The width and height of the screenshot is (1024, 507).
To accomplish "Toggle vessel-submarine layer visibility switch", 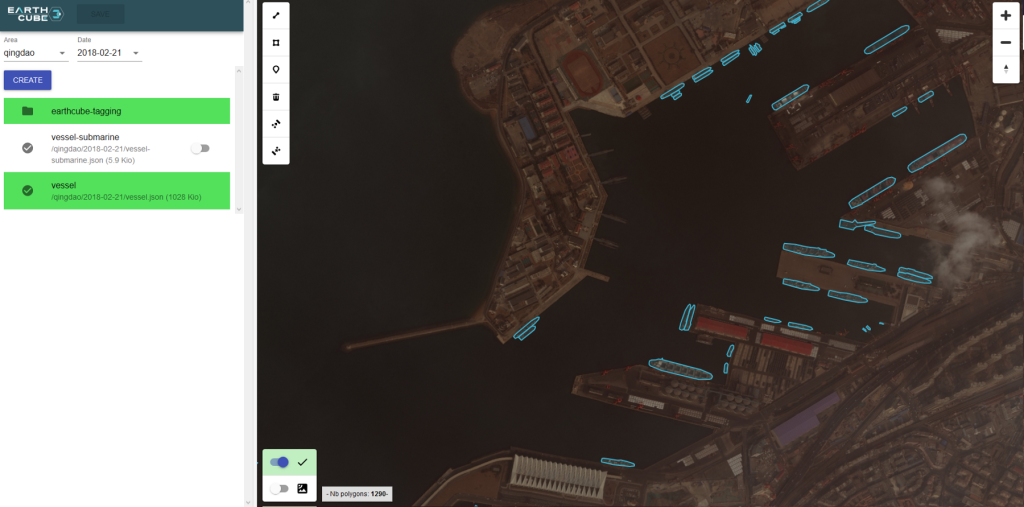I will 200,148.
